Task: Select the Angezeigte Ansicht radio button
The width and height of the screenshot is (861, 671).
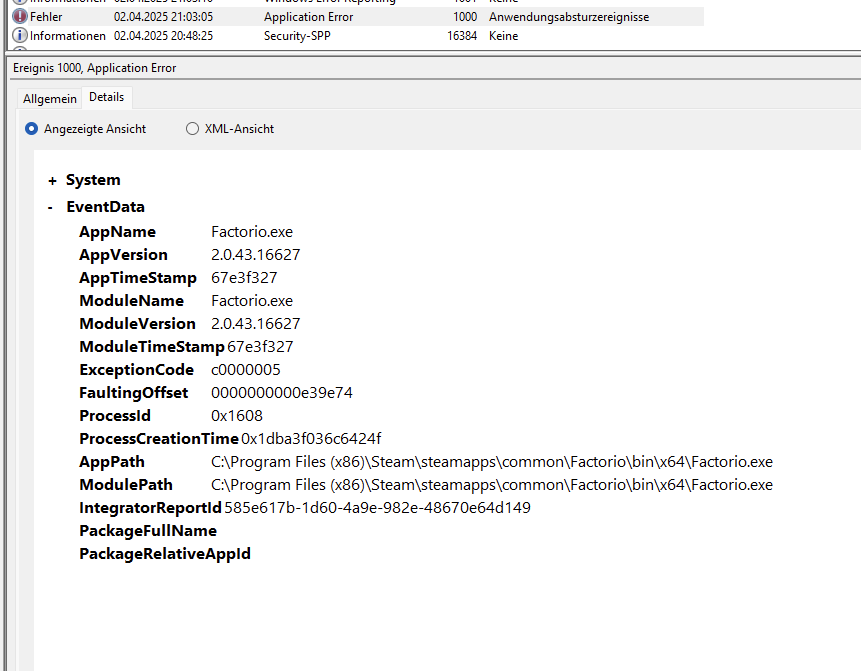Action: pyautogui.click(x=32, y=129)
